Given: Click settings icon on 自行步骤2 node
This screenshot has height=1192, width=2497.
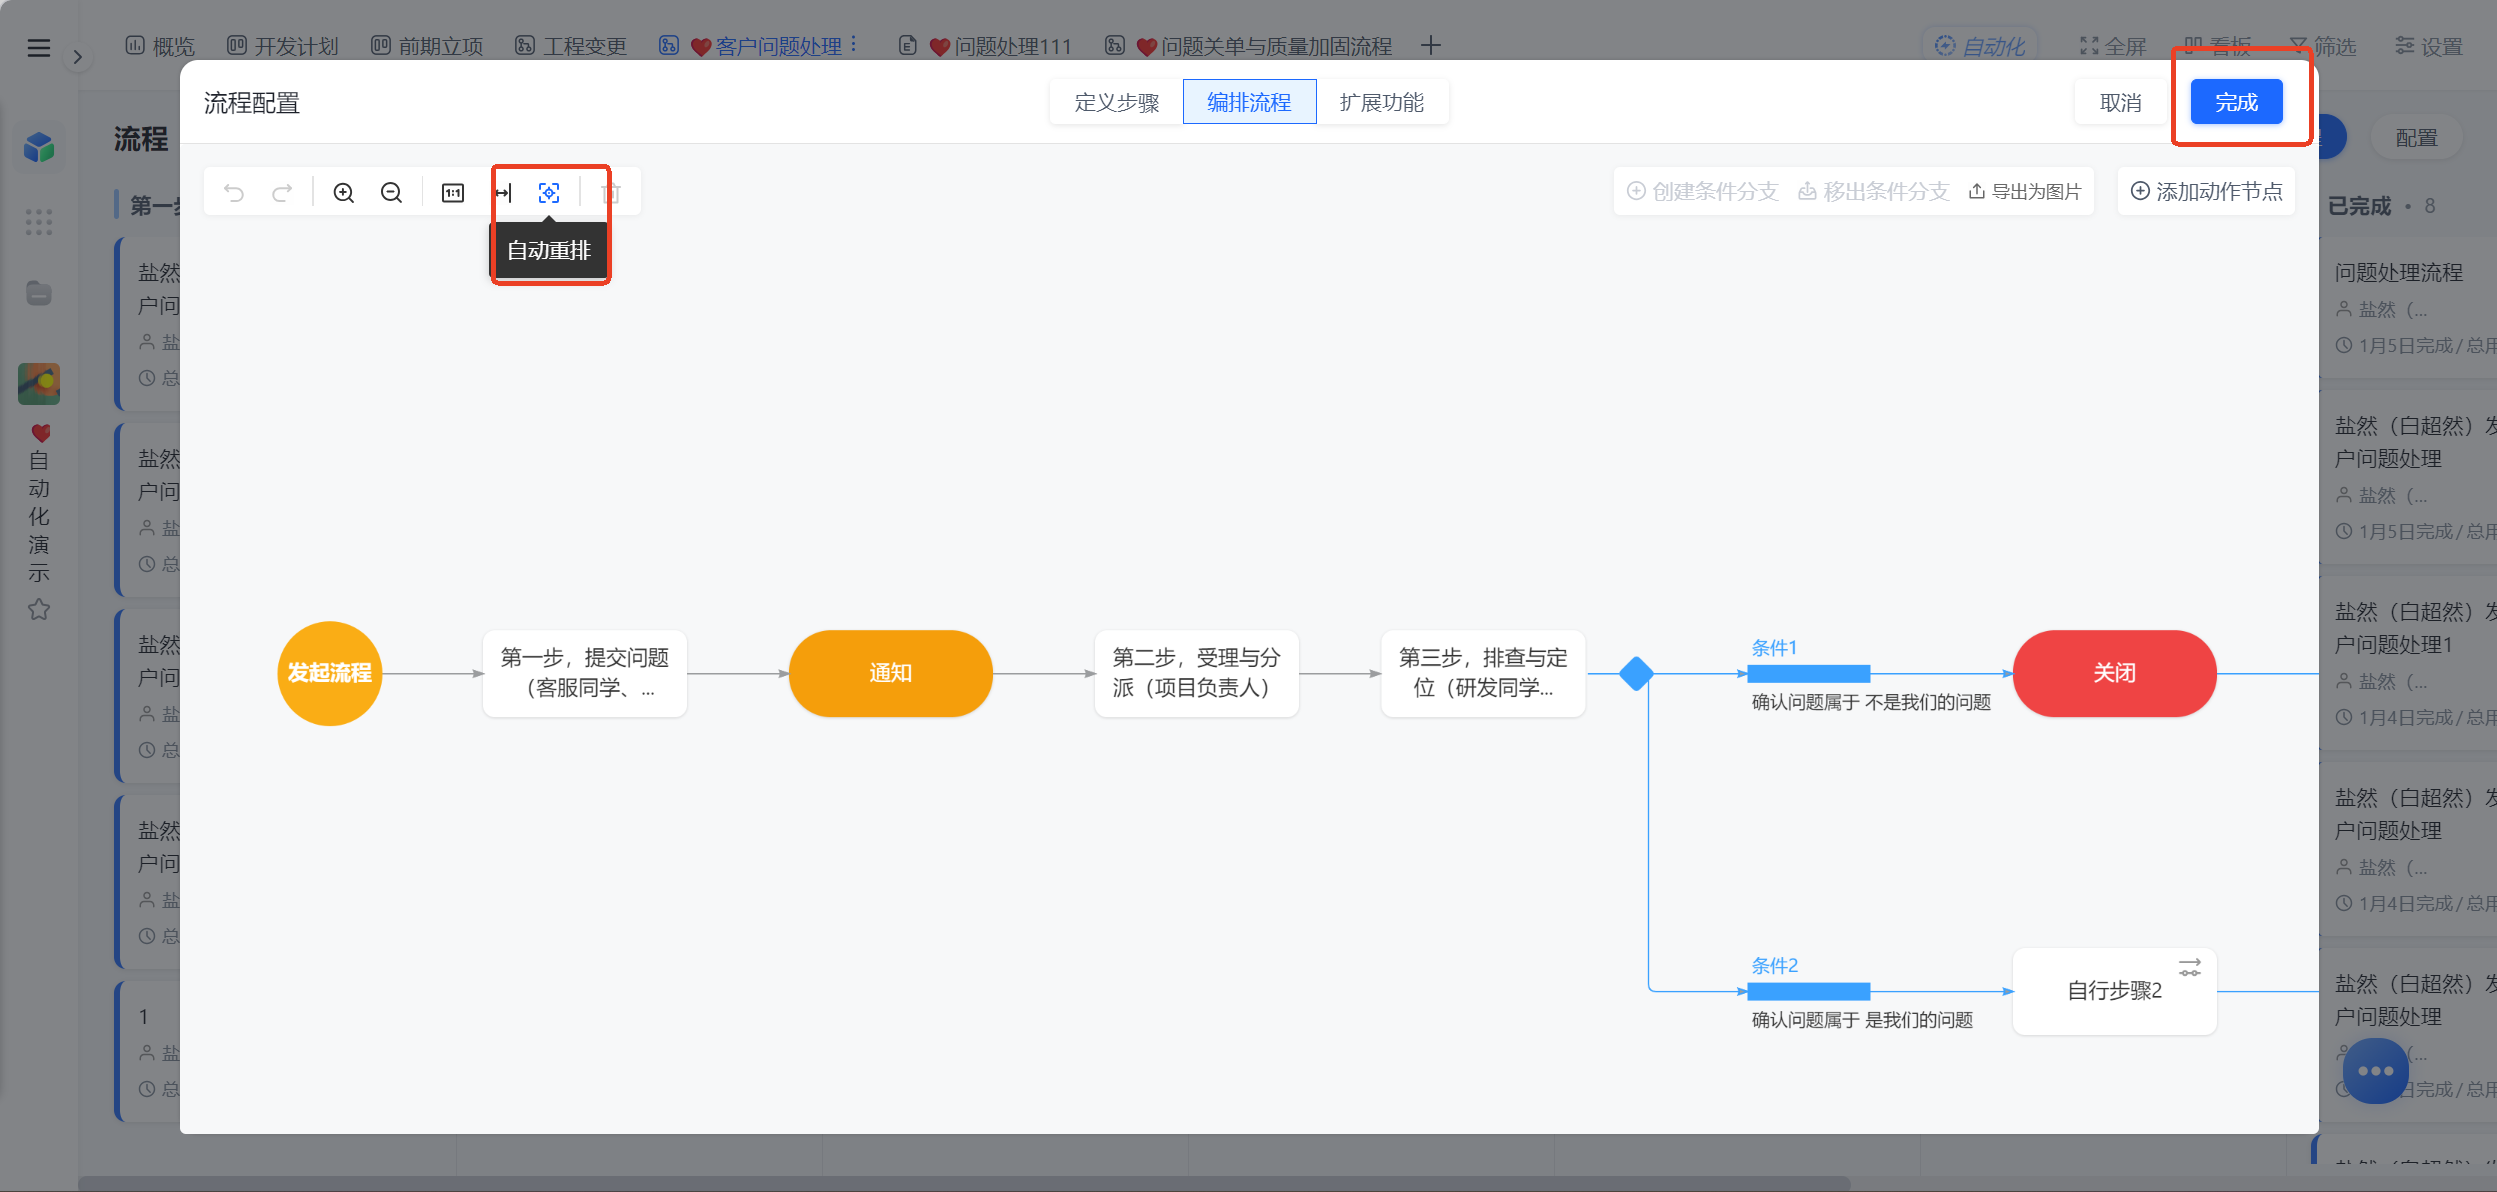Looking at the screenshot, I should tap(2190, 967).
